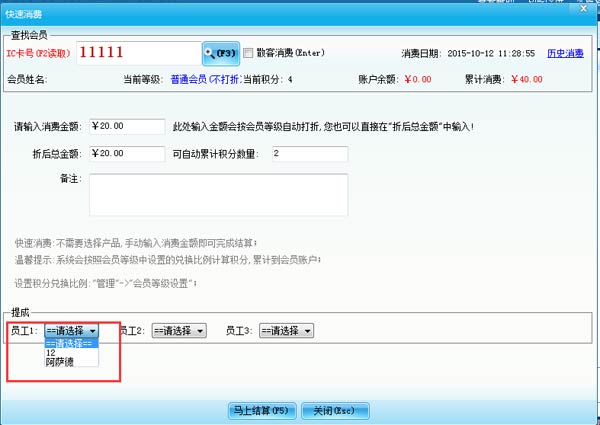Screen dimensions: 600x425
Task: Open the 员工2 dropdown
Action: point(179,331)
